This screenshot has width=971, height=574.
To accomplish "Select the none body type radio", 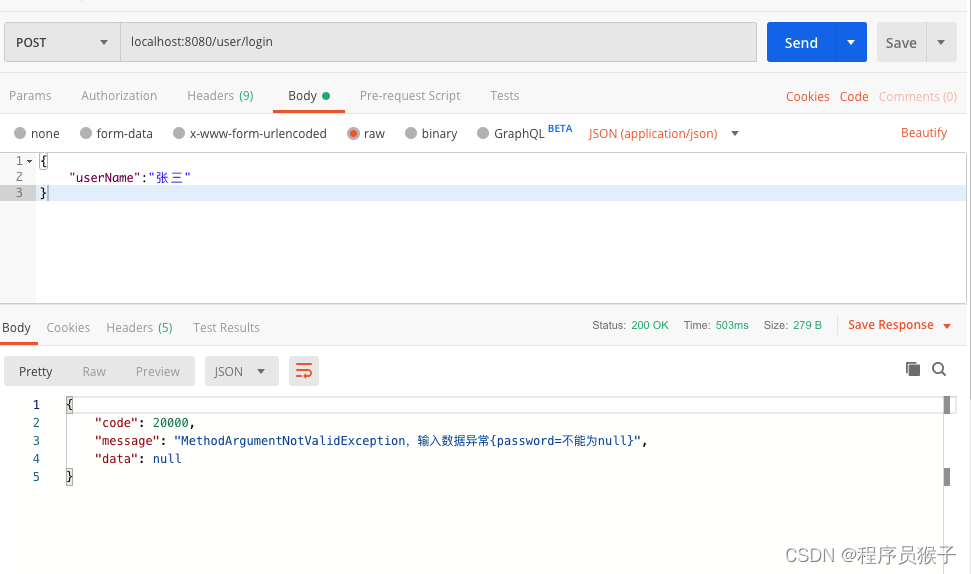I will click(x=20, y=133).
